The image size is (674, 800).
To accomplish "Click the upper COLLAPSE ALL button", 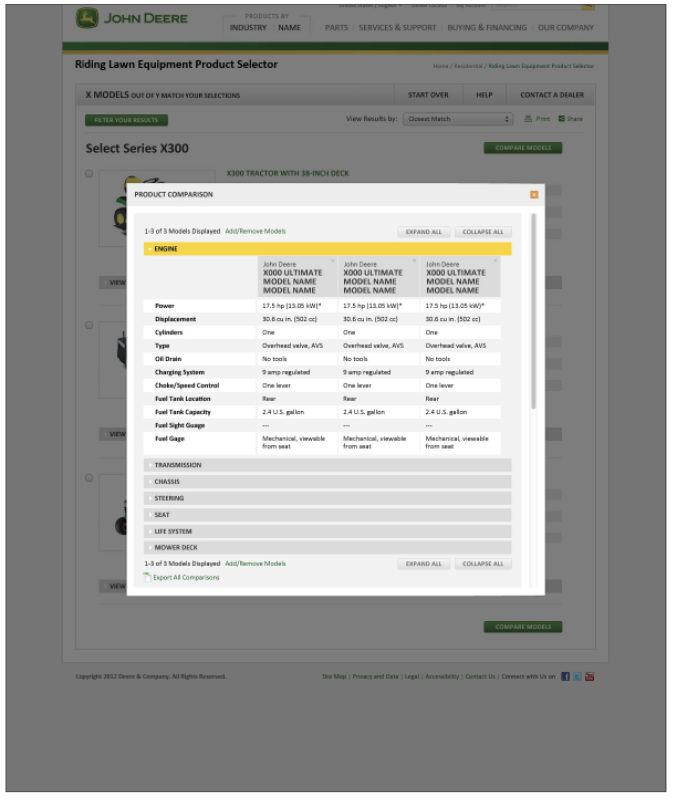I will coord(483,232).
